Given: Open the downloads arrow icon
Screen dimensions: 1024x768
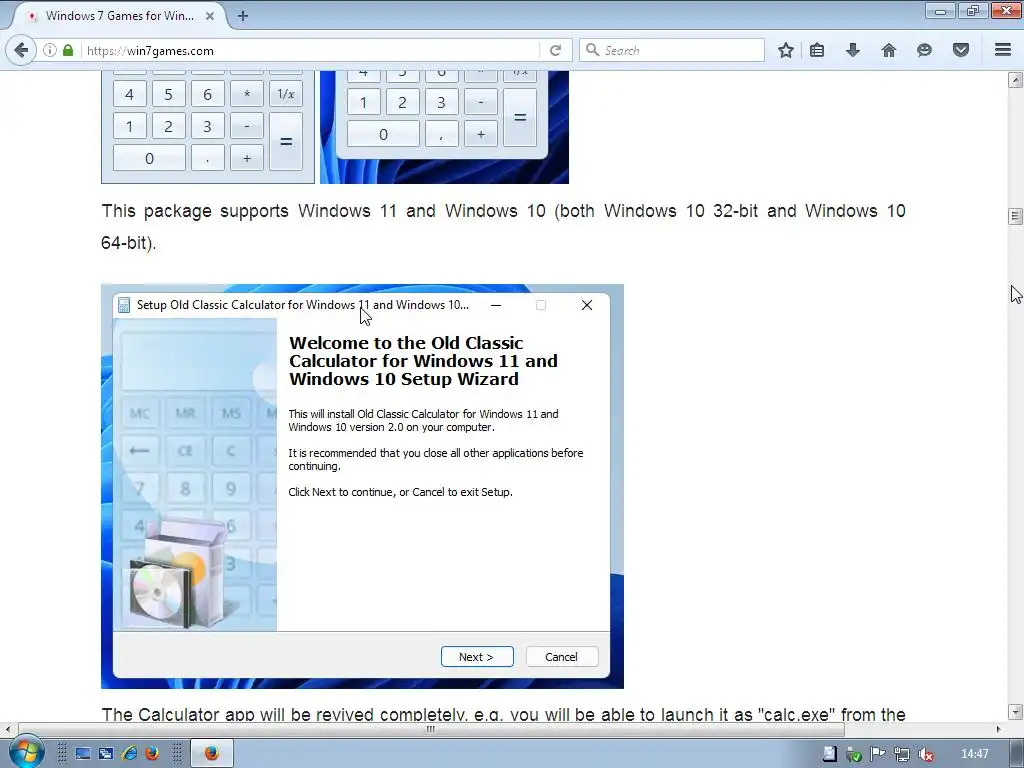Looking at the screenshot, I should 853,50.
